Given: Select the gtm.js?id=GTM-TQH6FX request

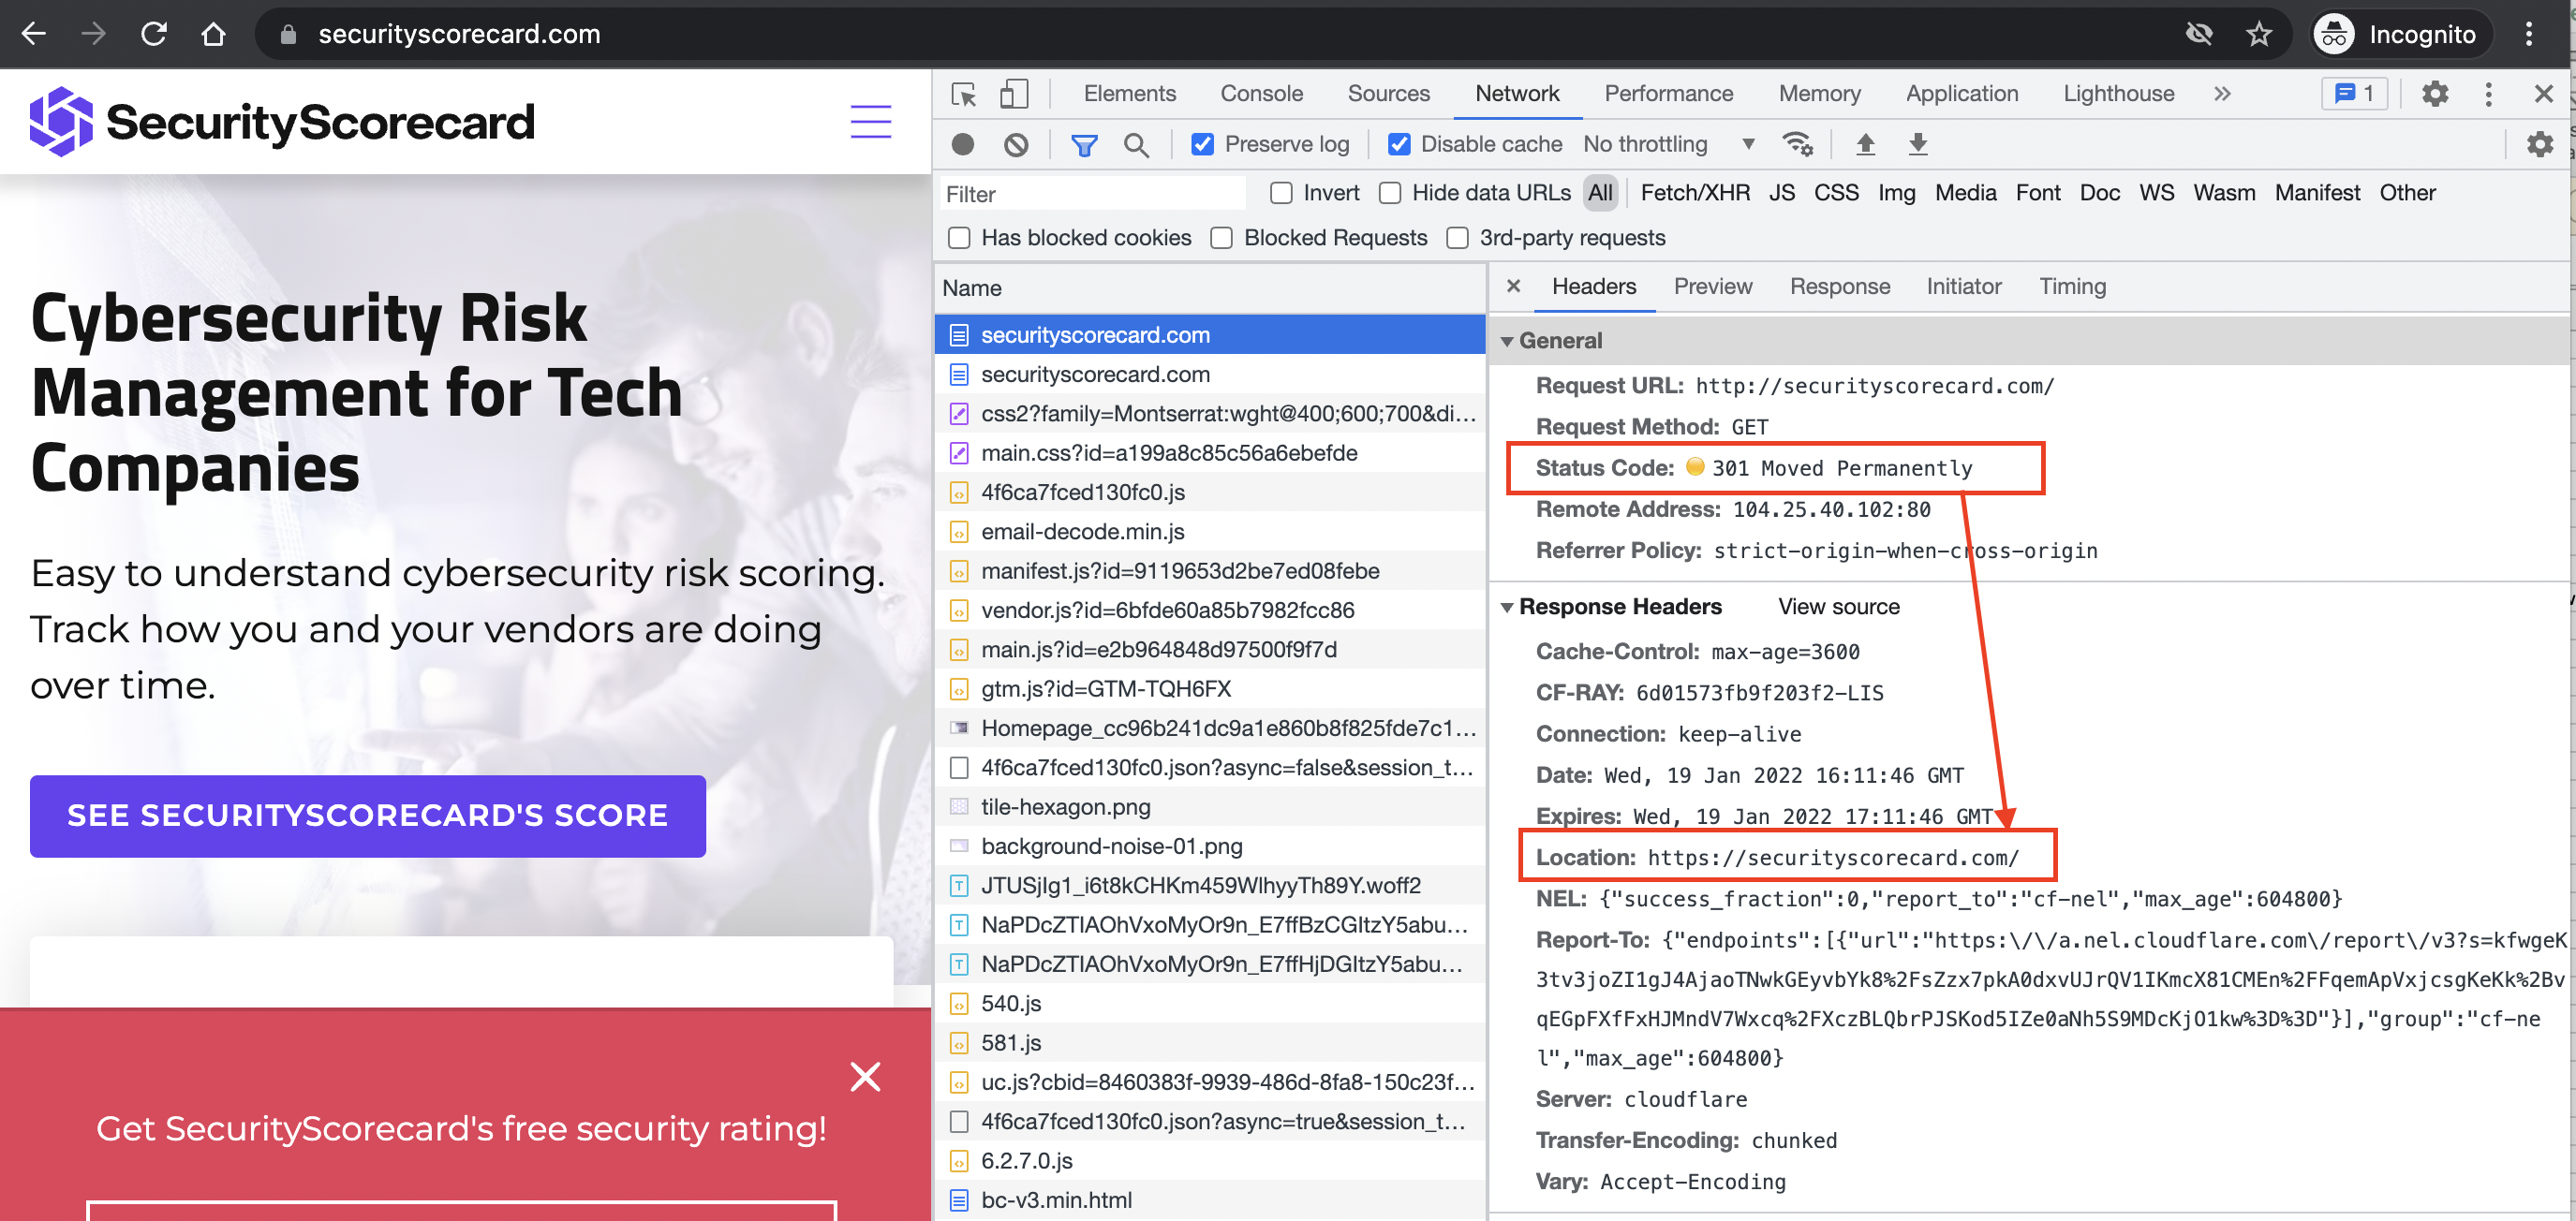Looking at the screenshot, I should (x=1210, y=688).
